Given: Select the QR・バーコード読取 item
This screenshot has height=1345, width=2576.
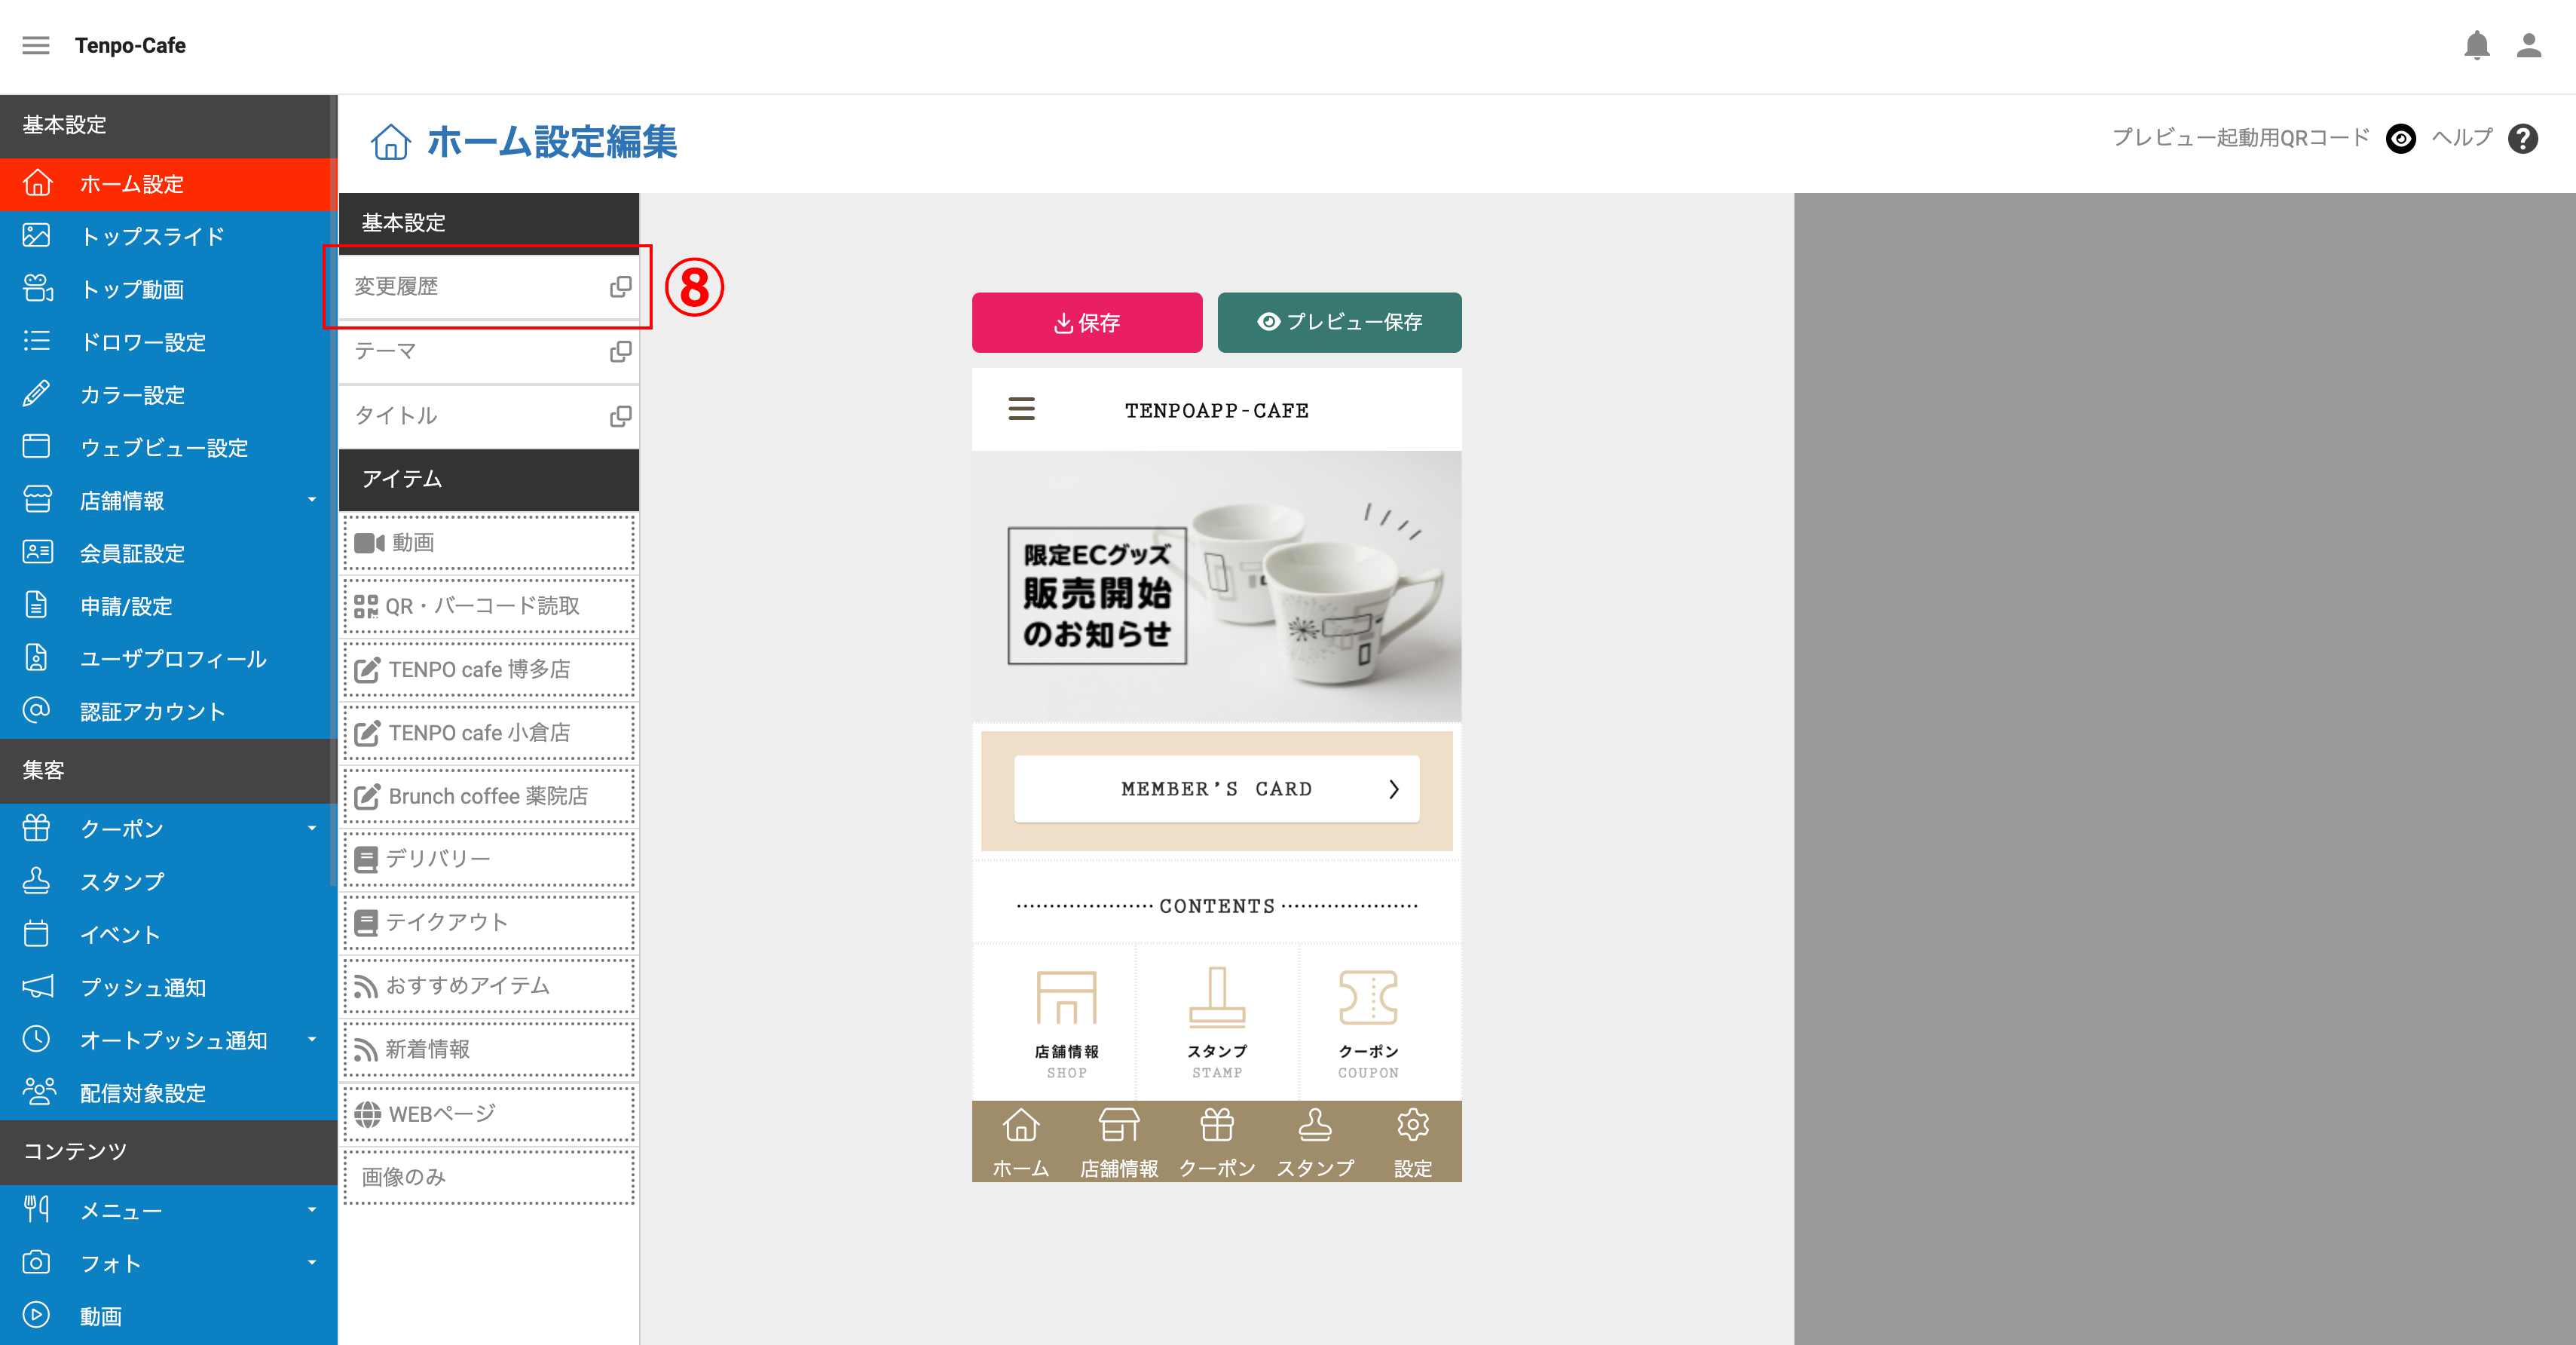Looking at the screenshot, I should click(489, 606).
